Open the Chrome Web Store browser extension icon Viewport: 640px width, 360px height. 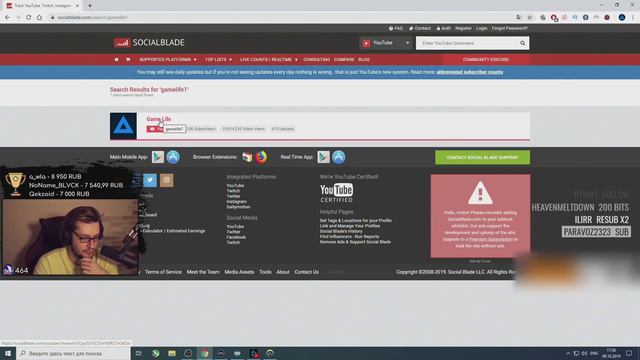coord(247,157)
